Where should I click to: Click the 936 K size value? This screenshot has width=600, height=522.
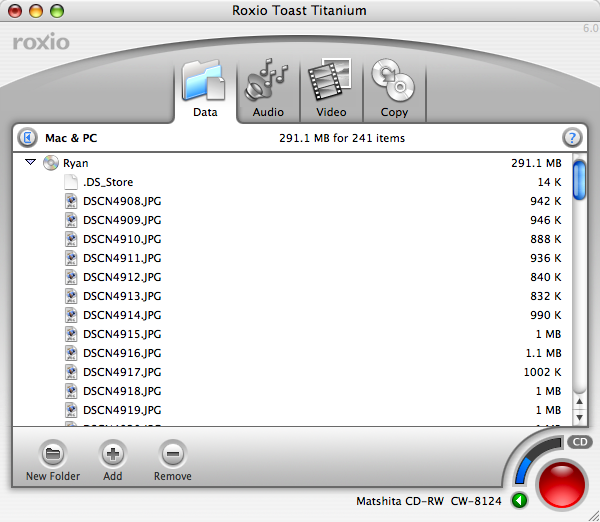click(x=545, y=258)
